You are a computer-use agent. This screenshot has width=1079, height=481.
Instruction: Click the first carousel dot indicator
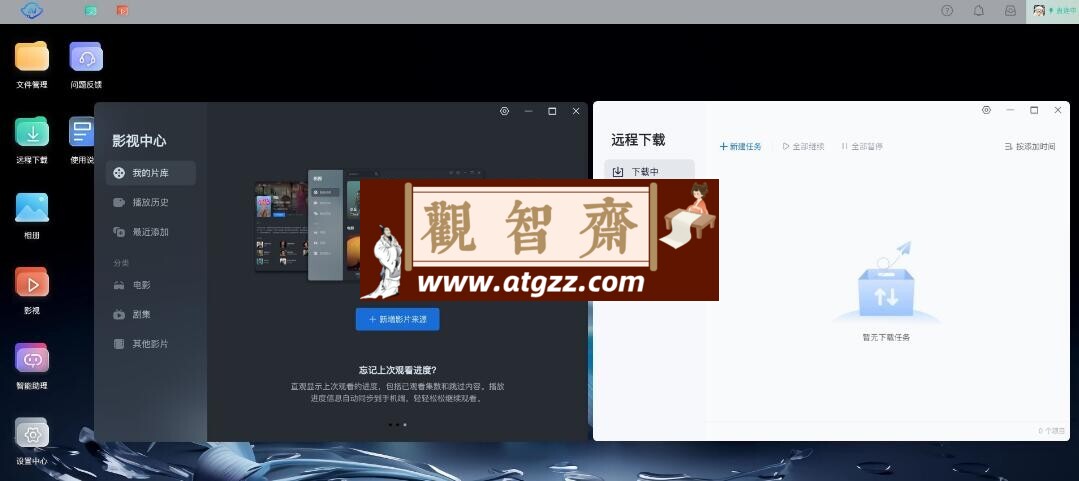click(x=390, y=425)
